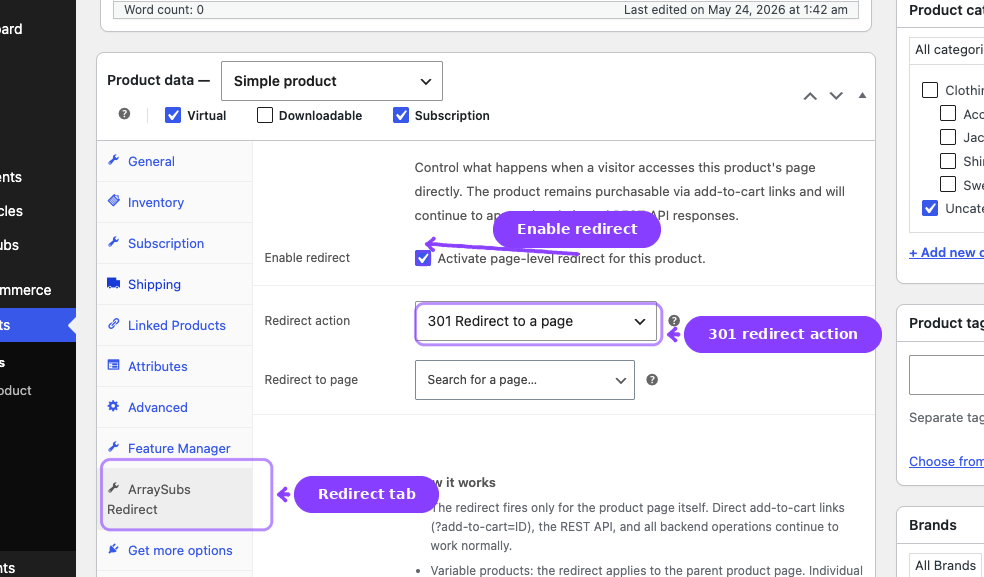Click the gear icon beside Advanced tab
Screen dimensions: 984x577
point(114,406)
